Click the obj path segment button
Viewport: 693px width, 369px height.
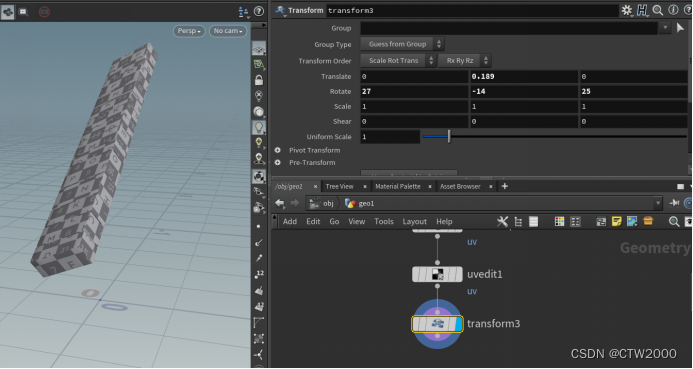point(322,203)
